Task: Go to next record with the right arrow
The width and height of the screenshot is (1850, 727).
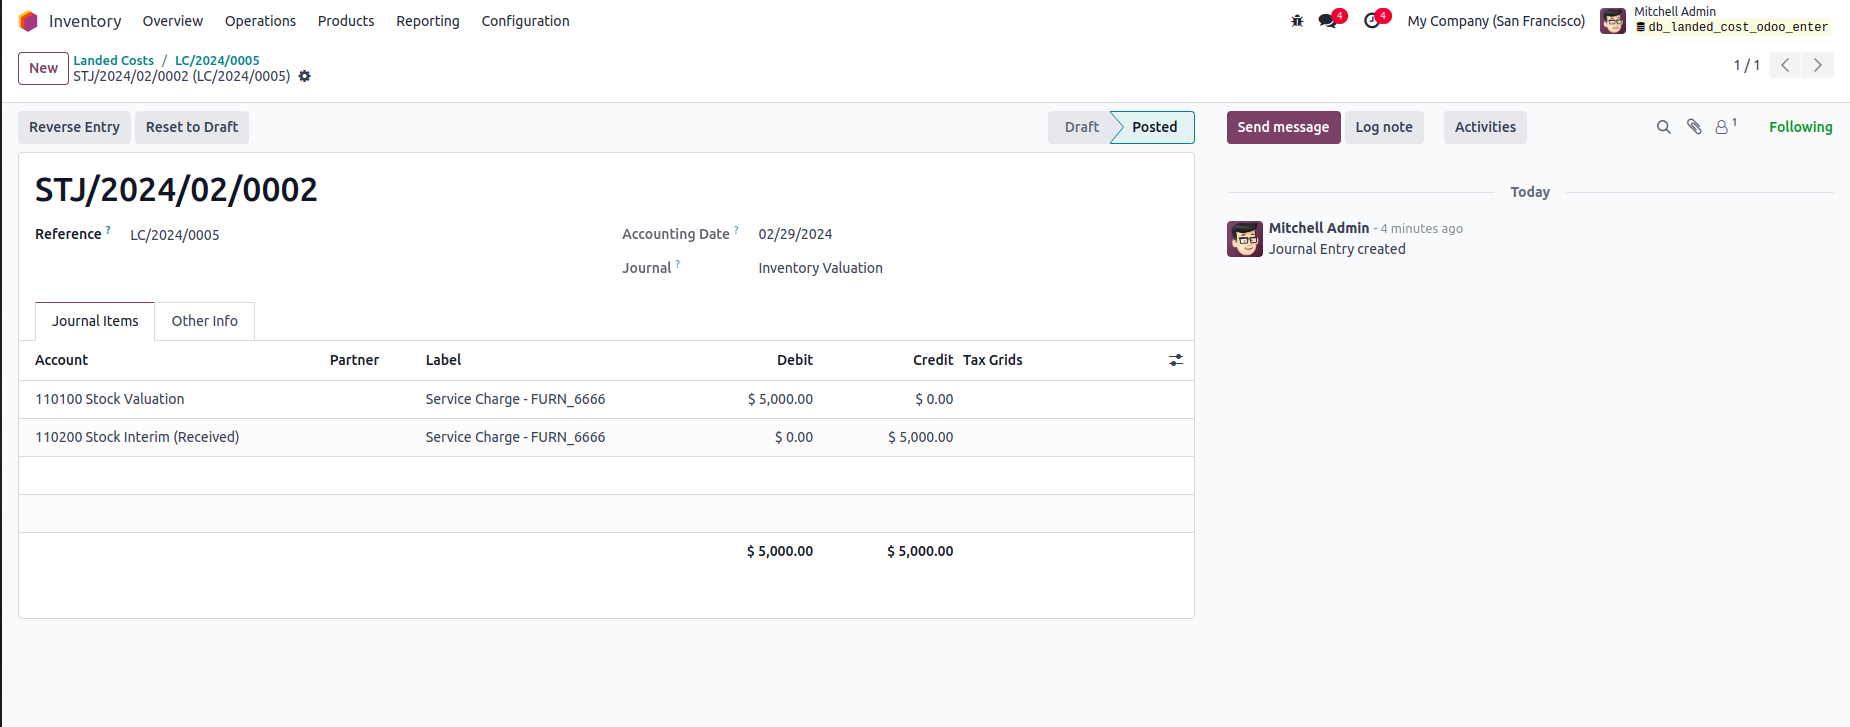Action: coord(1818,65)
